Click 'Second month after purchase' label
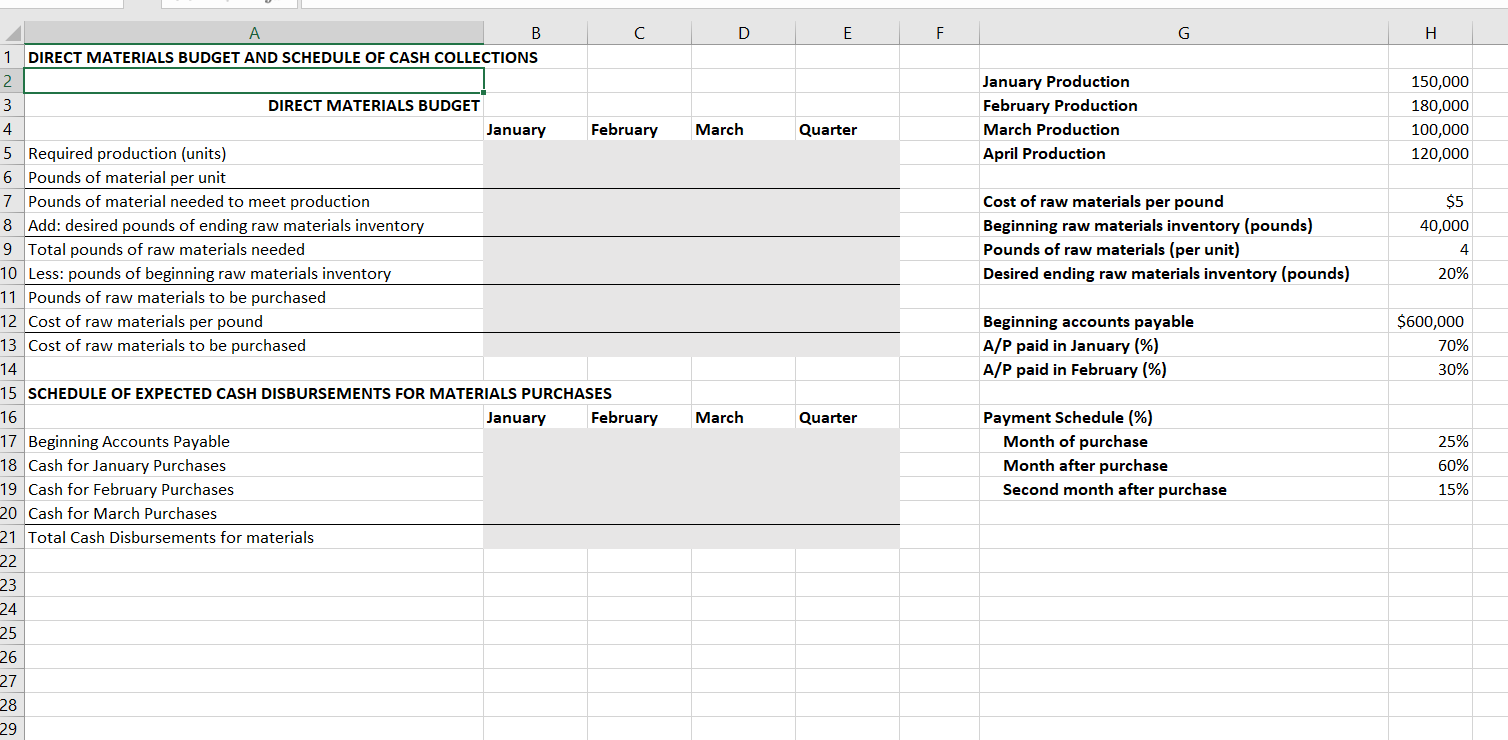 tap(1114, 490)
